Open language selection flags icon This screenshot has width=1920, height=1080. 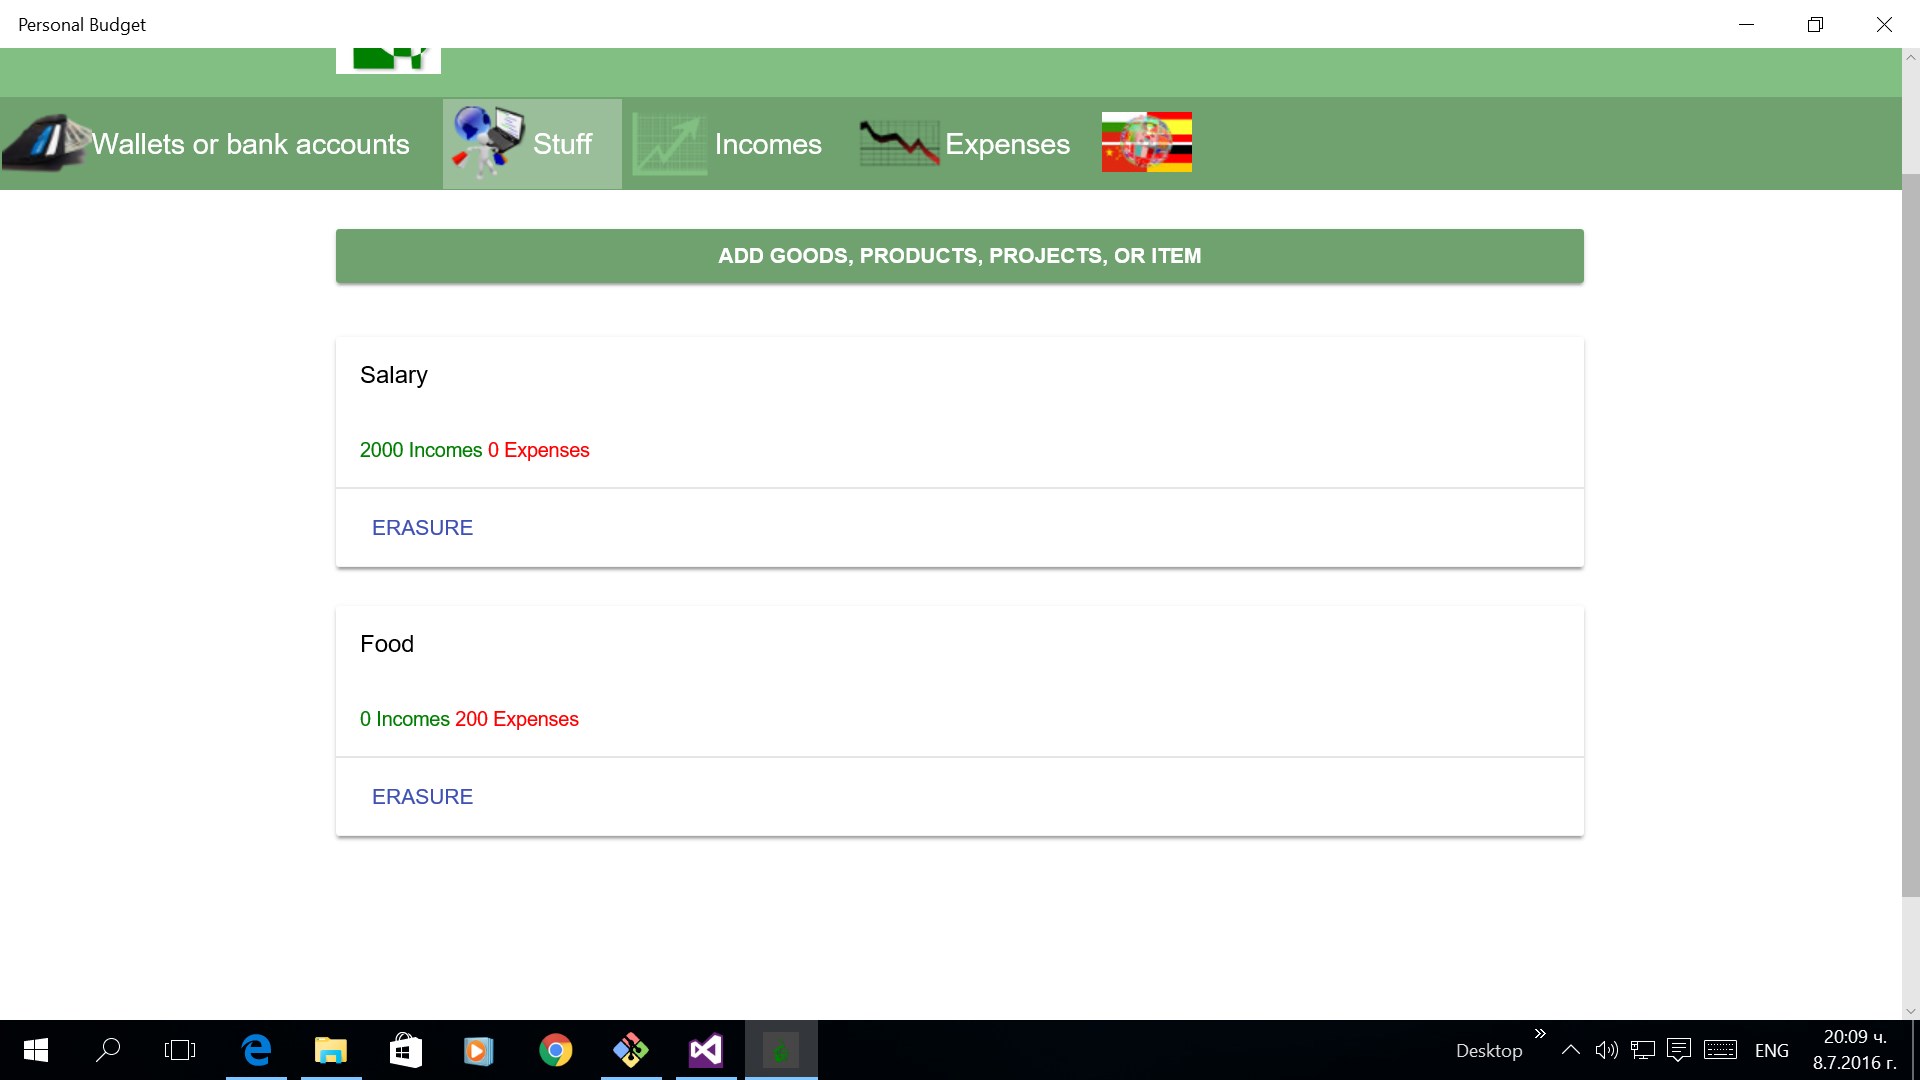pyautogui.click(x=1146, y=142)
